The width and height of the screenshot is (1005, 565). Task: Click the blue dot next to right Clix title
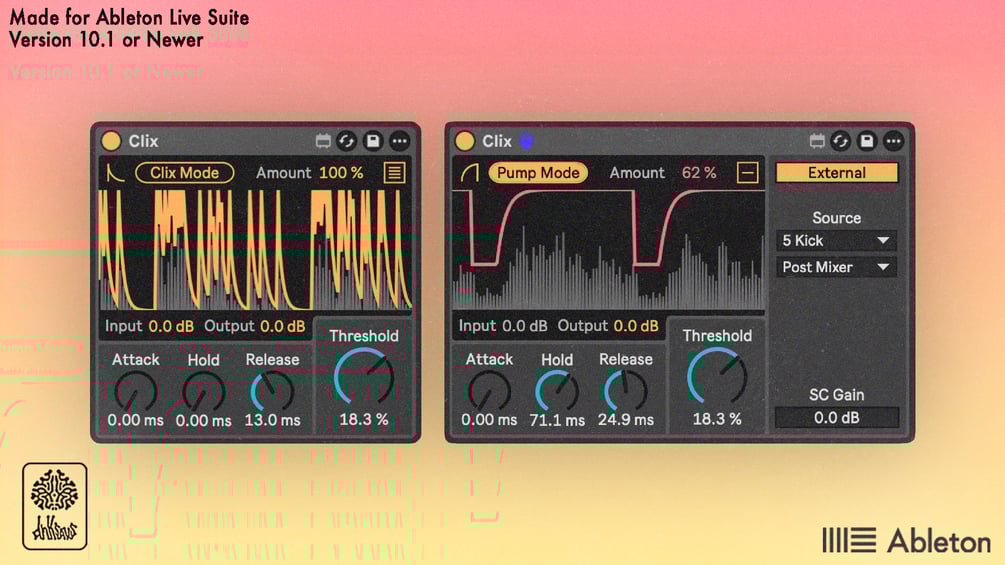pos(526,141)
